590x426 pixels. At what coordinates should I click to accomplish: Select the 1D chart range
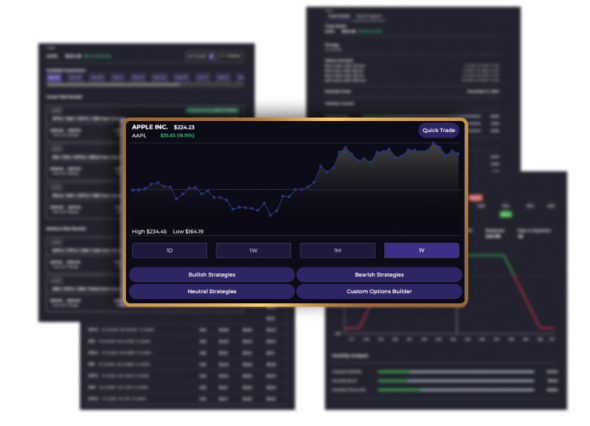point(169,250)
